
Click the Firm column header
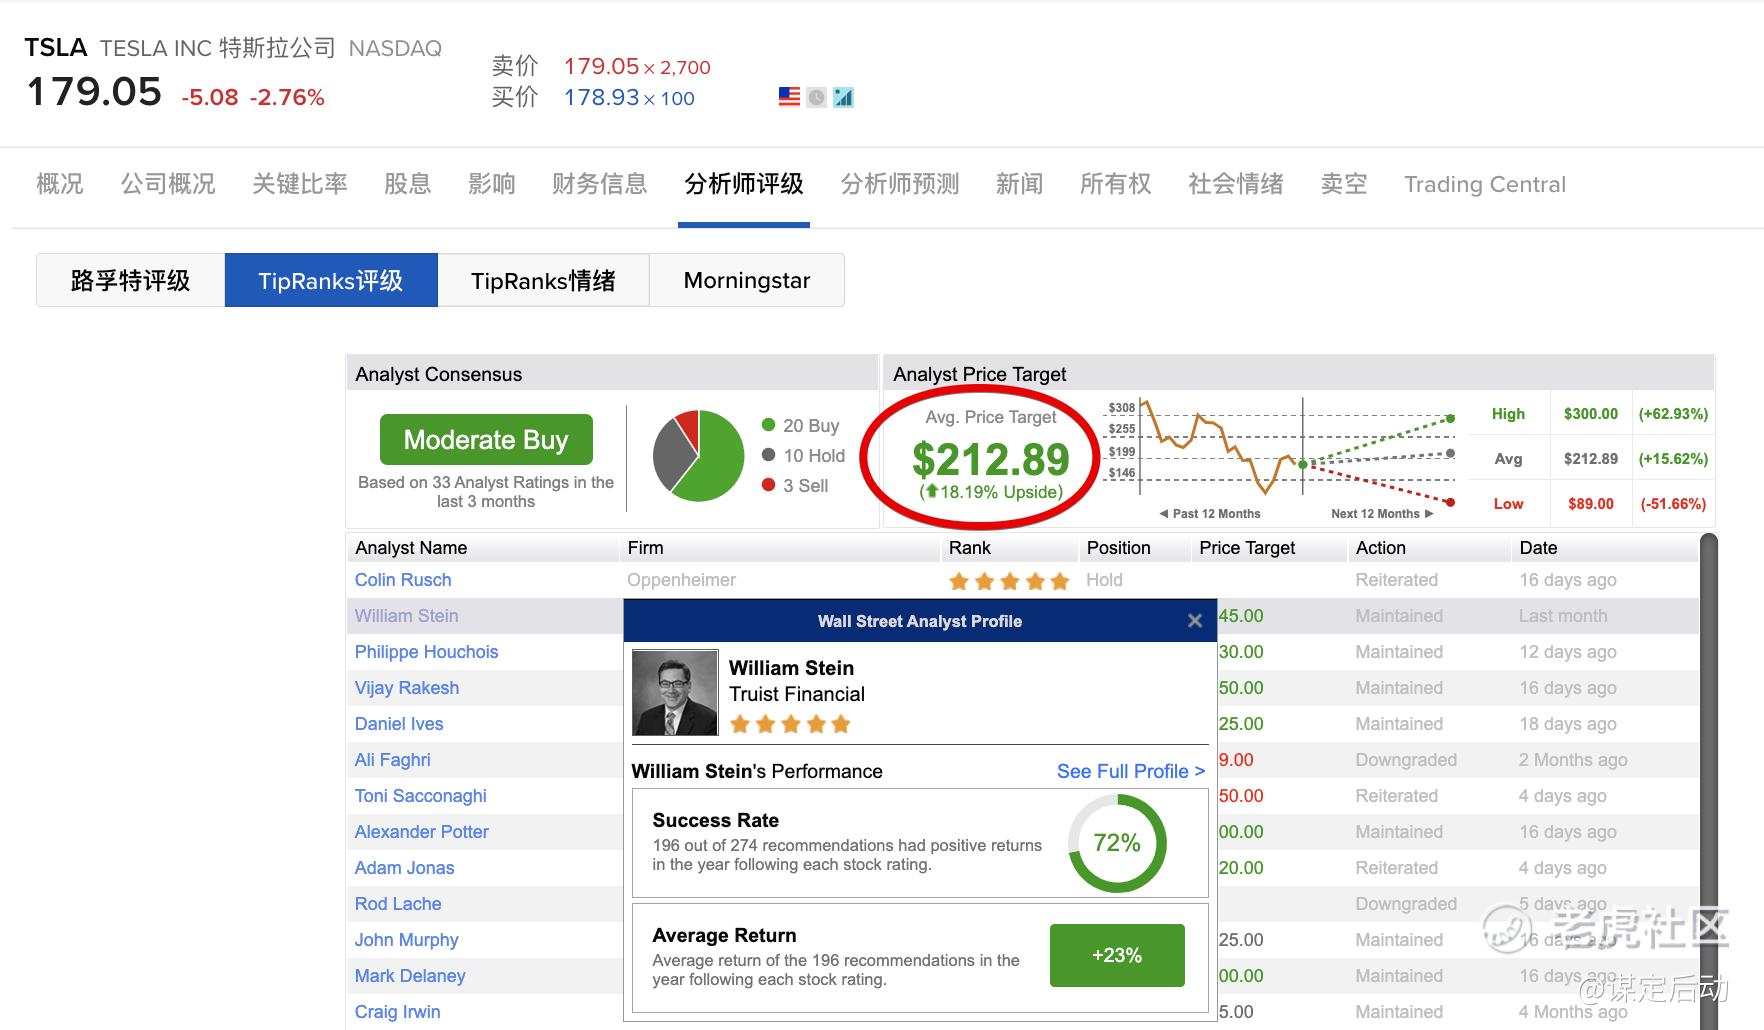pyautogui.click(x=645, y=548)
